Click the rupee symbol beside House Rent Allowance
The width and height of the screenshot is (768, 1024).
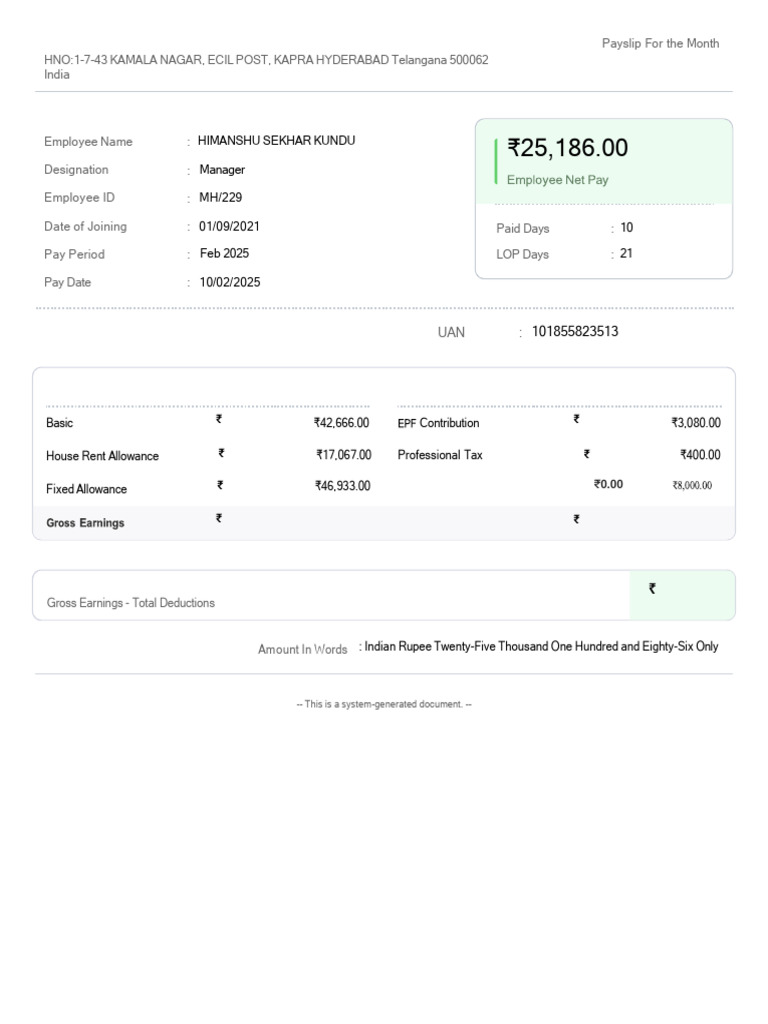[x=221, y=453]
